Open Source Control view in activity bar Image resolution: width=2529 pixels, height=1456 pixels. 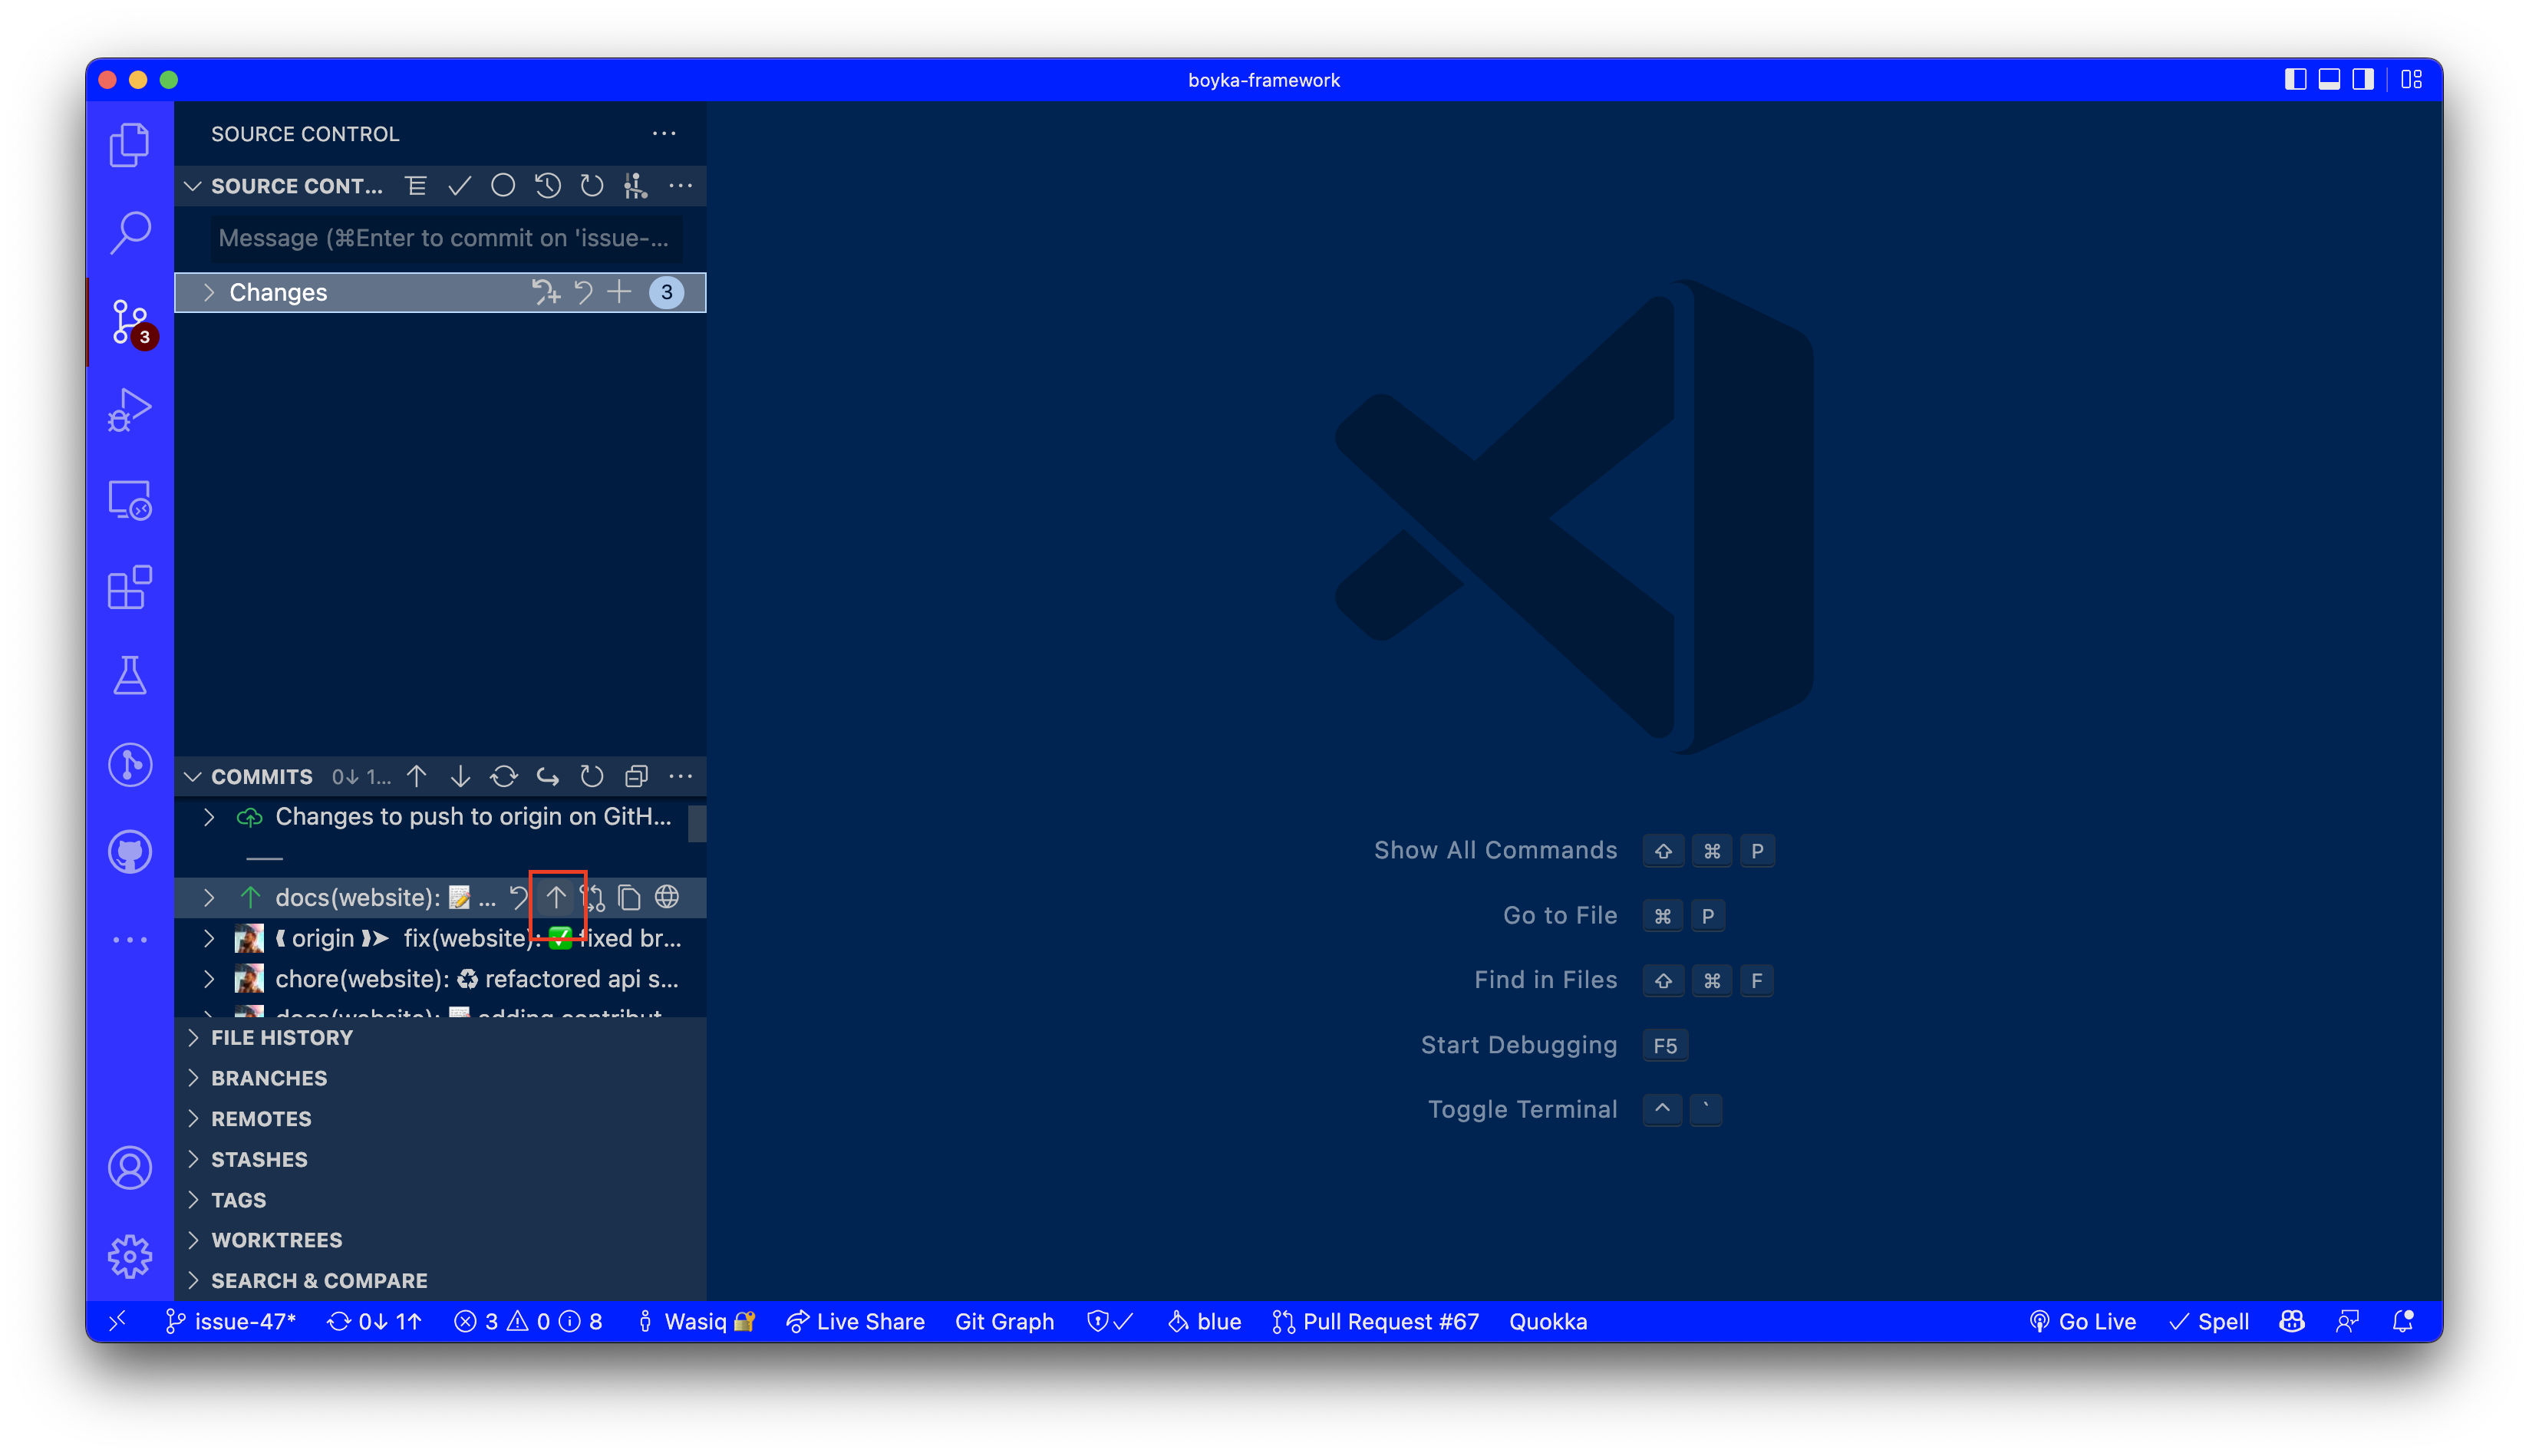130,320
